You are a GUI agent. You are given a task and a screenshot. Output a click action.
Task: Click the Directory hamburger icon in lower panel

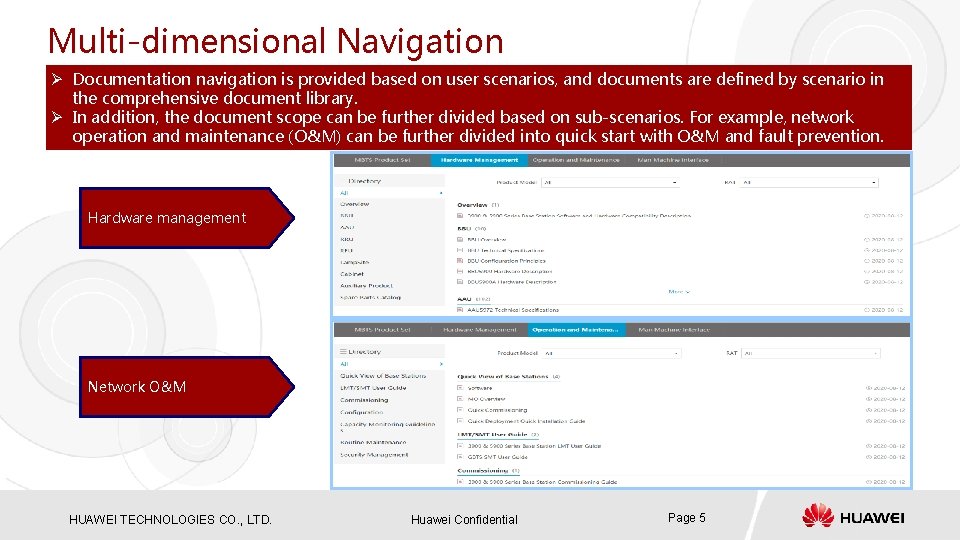tap(343, 352)
